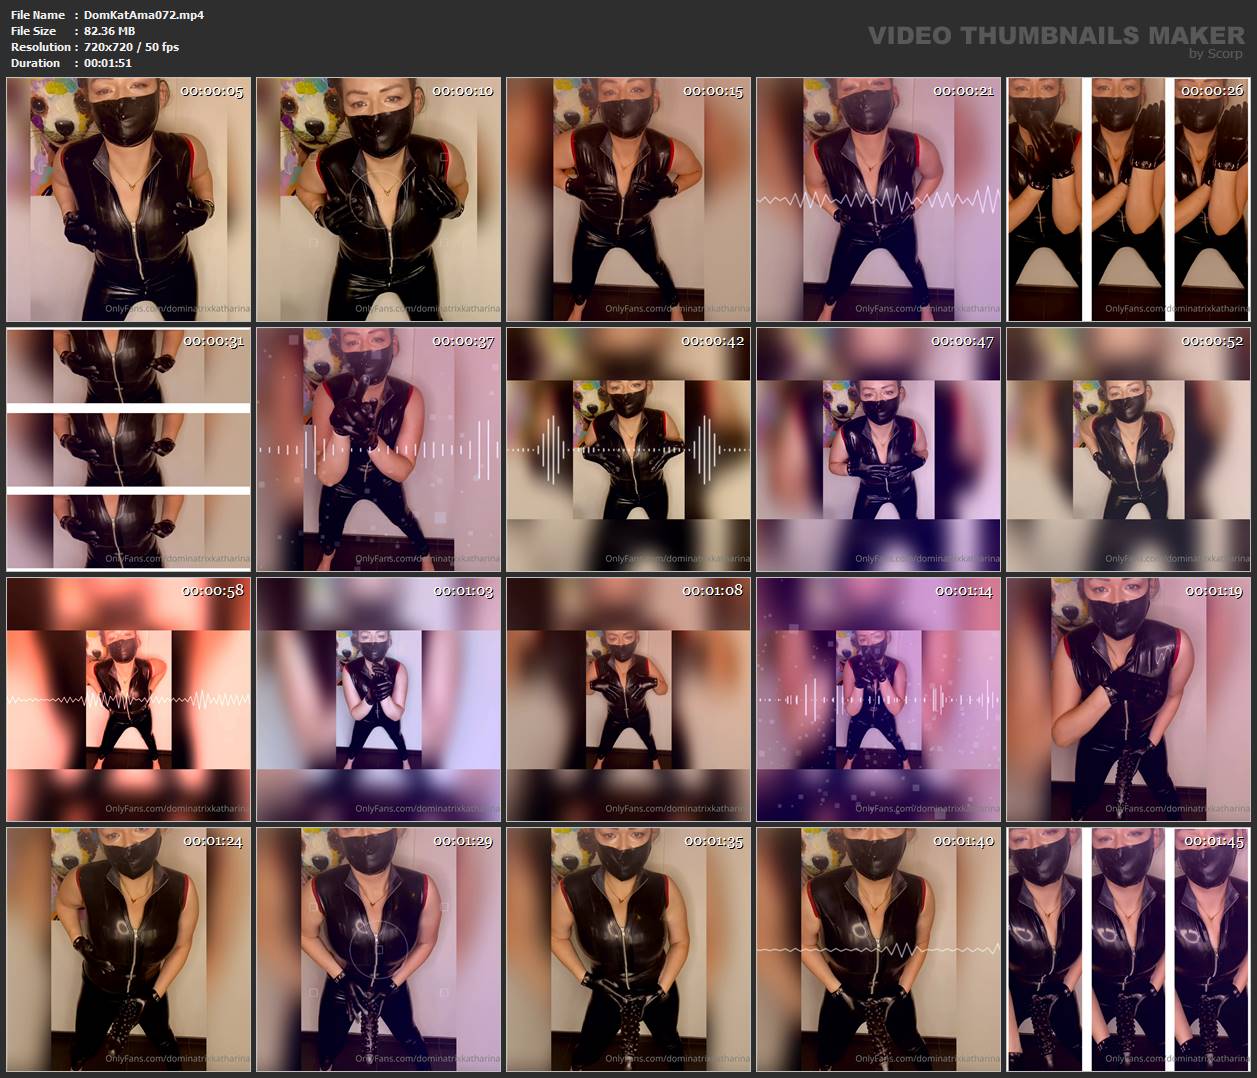Open the thumbnail stamped 00:01:03
The image size is (1257, 1078).
(x=378, y=700)
